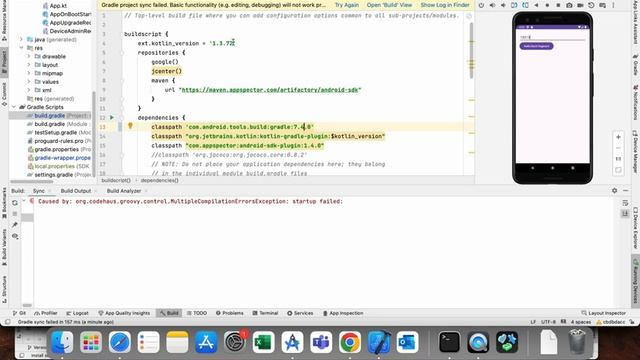640x360 pixels.
Task: Open Safari from the dock
Action: pos(120,342)
